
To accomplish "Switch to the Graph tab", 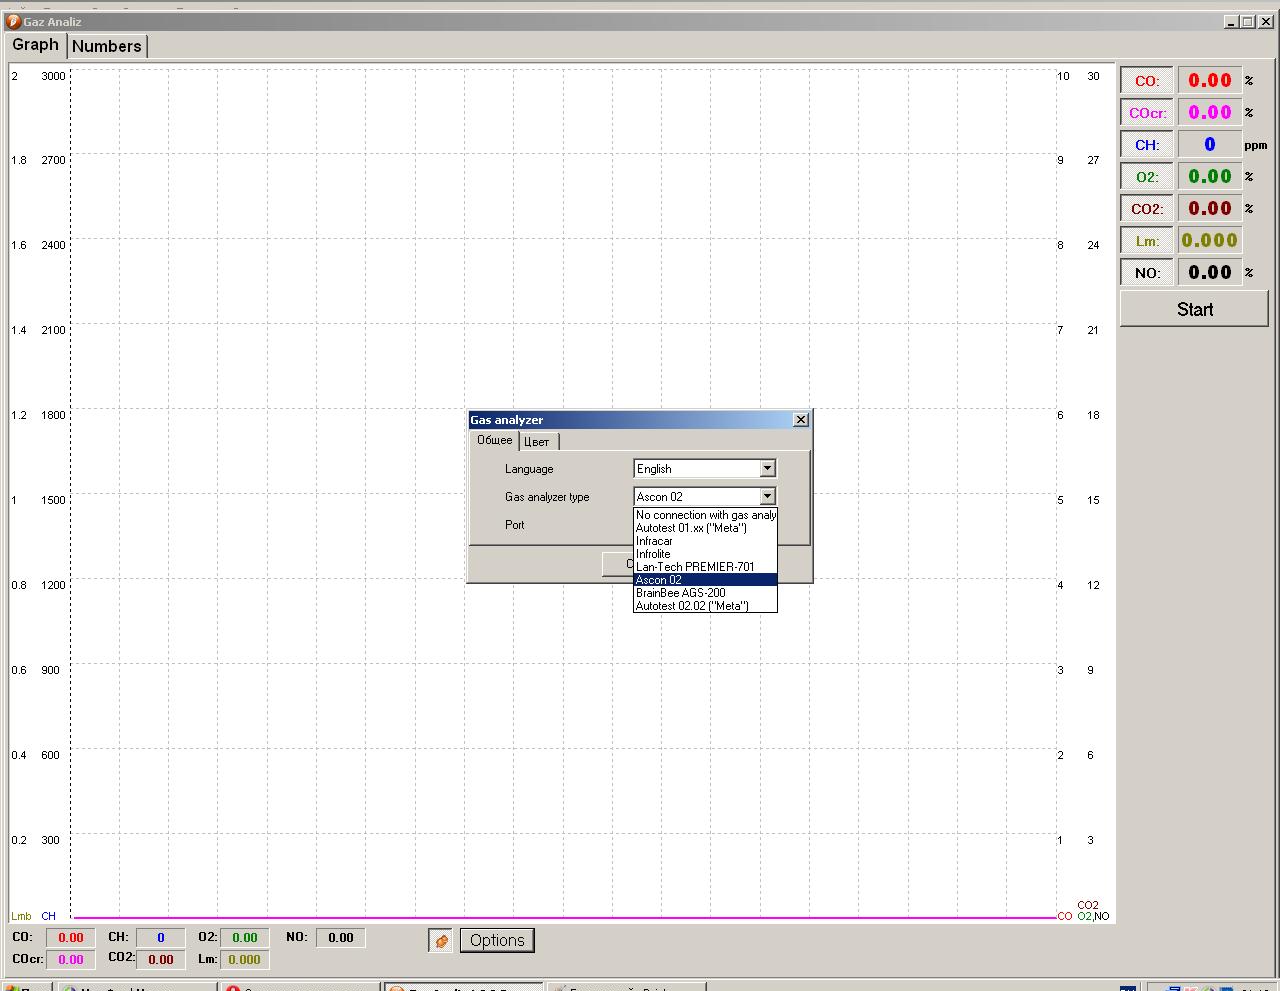I will (36, 45).
